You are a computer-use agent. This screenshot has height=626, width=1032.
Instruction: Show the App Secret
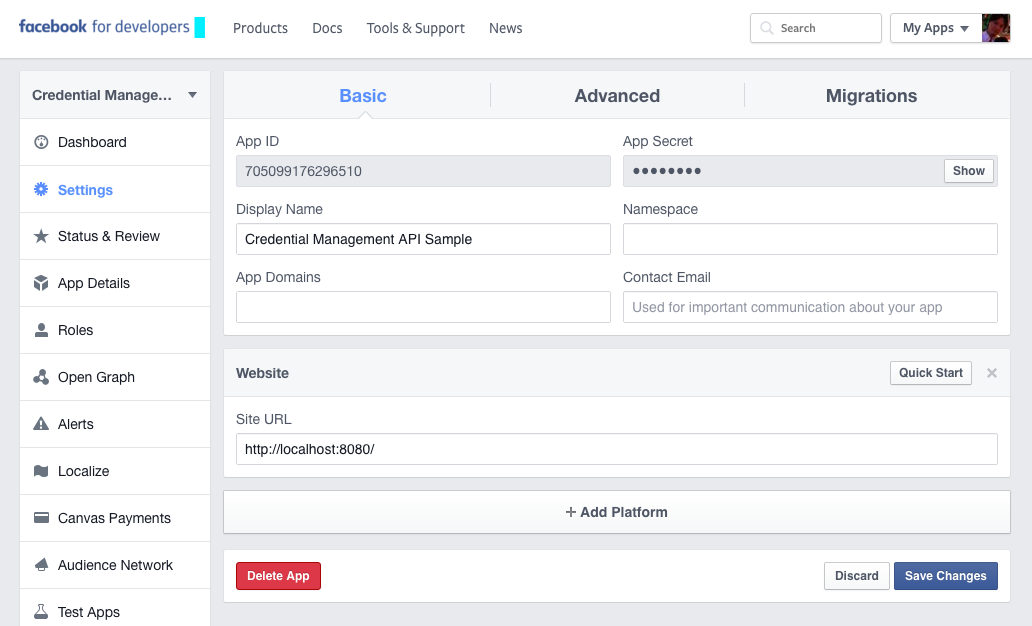(969, 171)
